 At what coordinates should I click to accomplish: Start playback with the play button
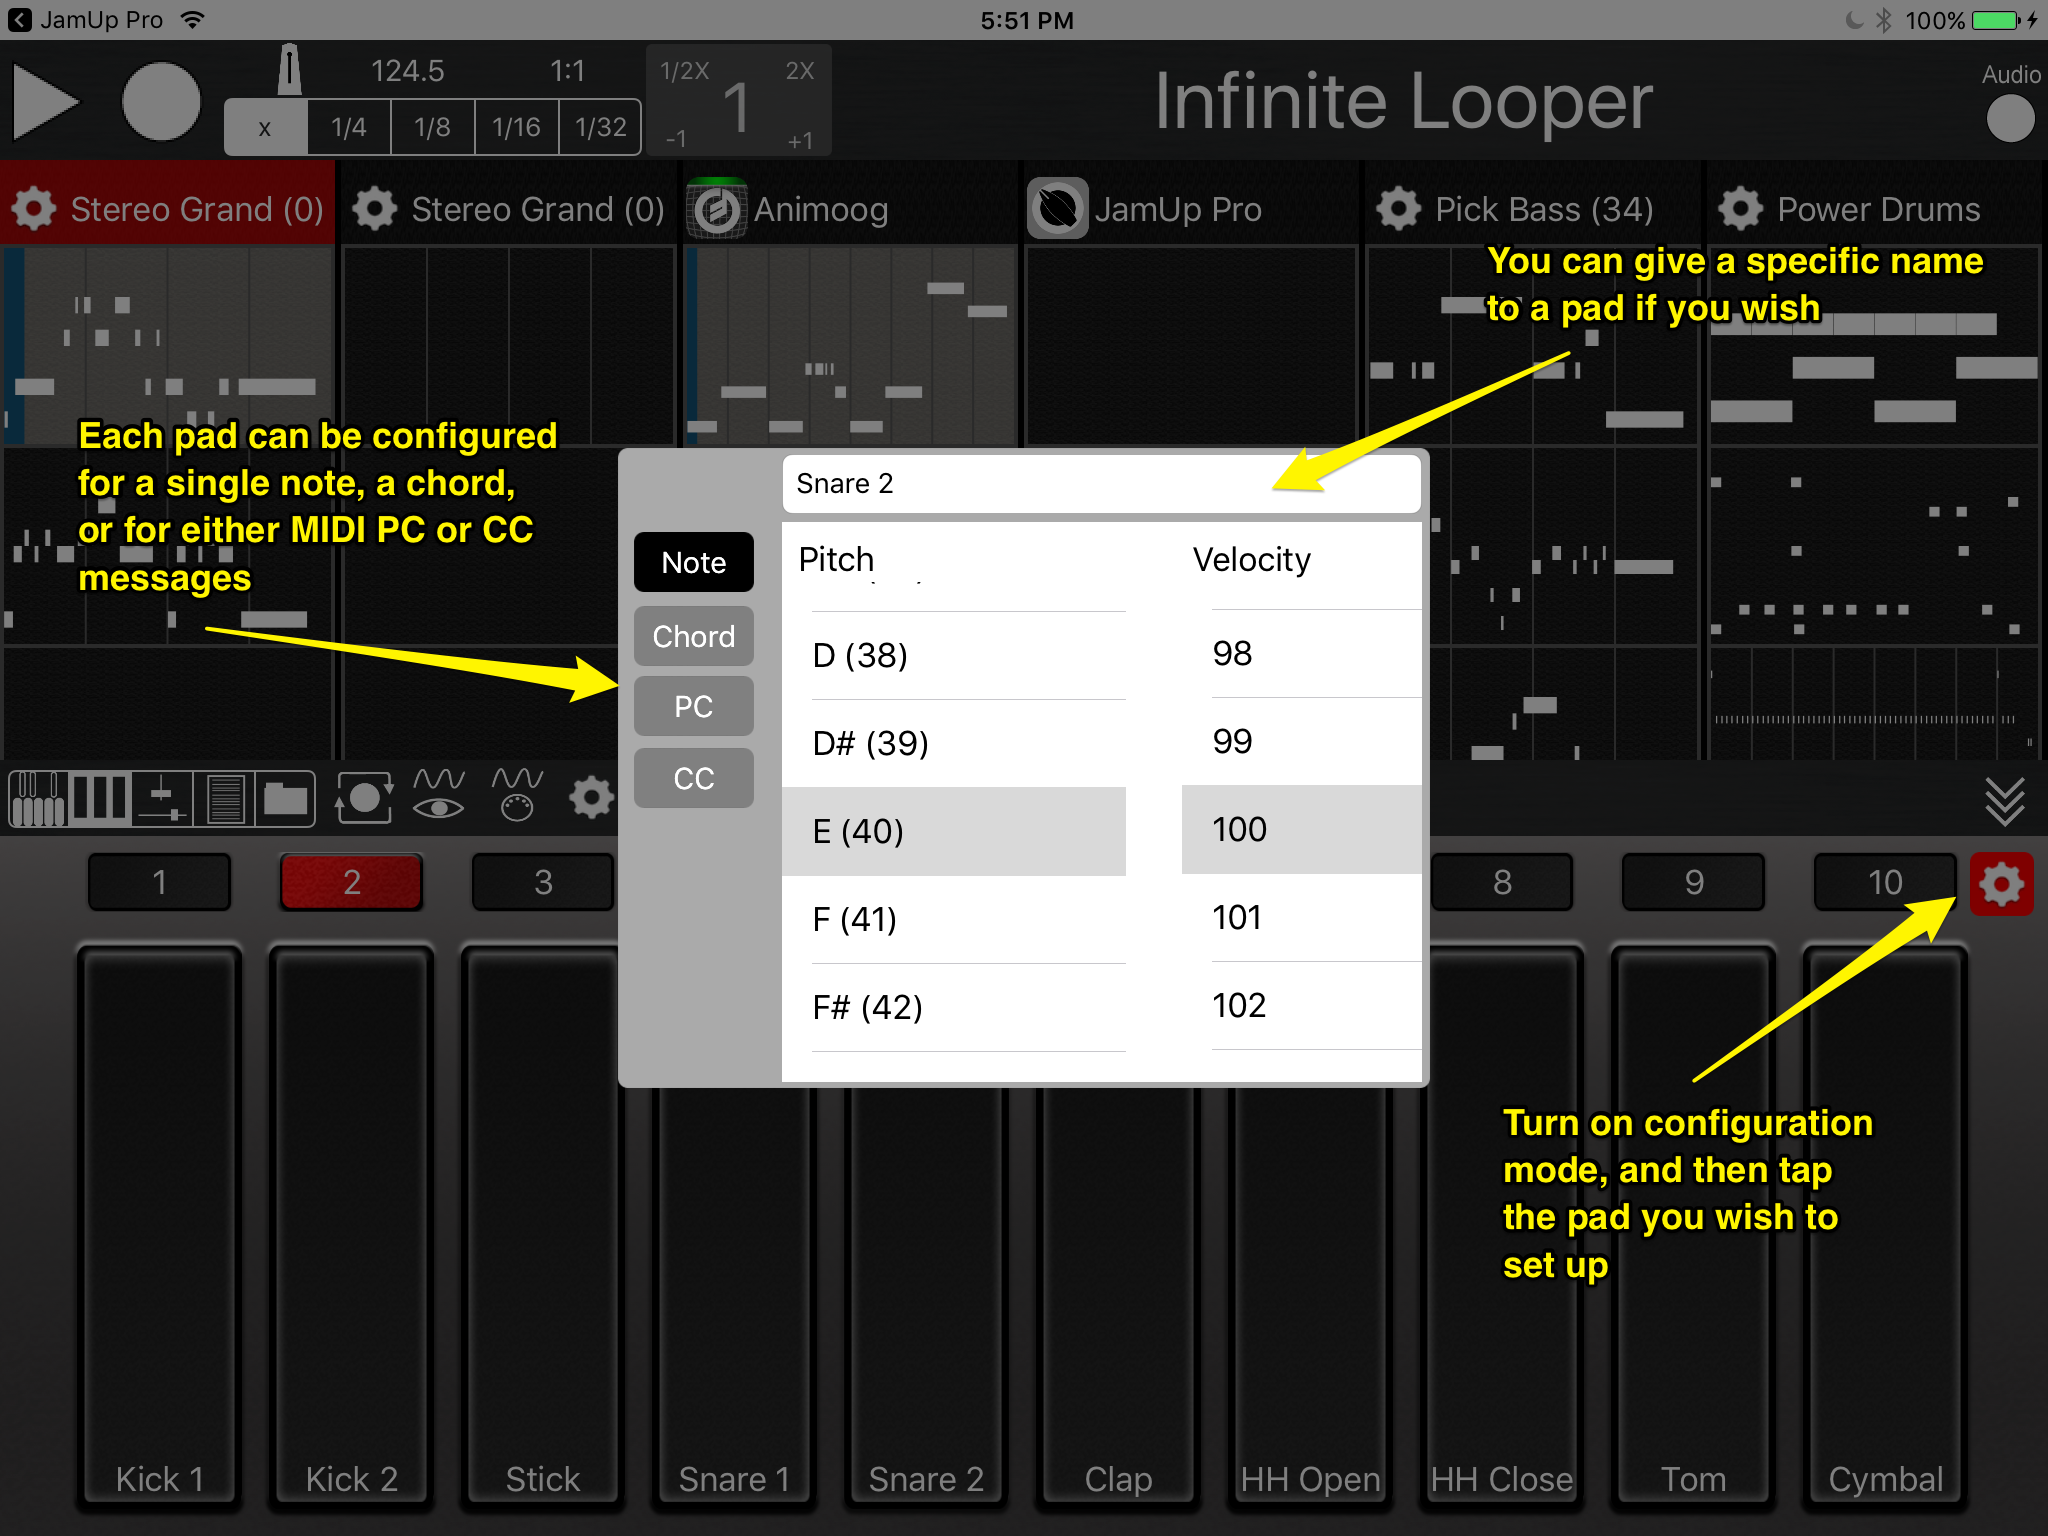click(x=45, y=102)
